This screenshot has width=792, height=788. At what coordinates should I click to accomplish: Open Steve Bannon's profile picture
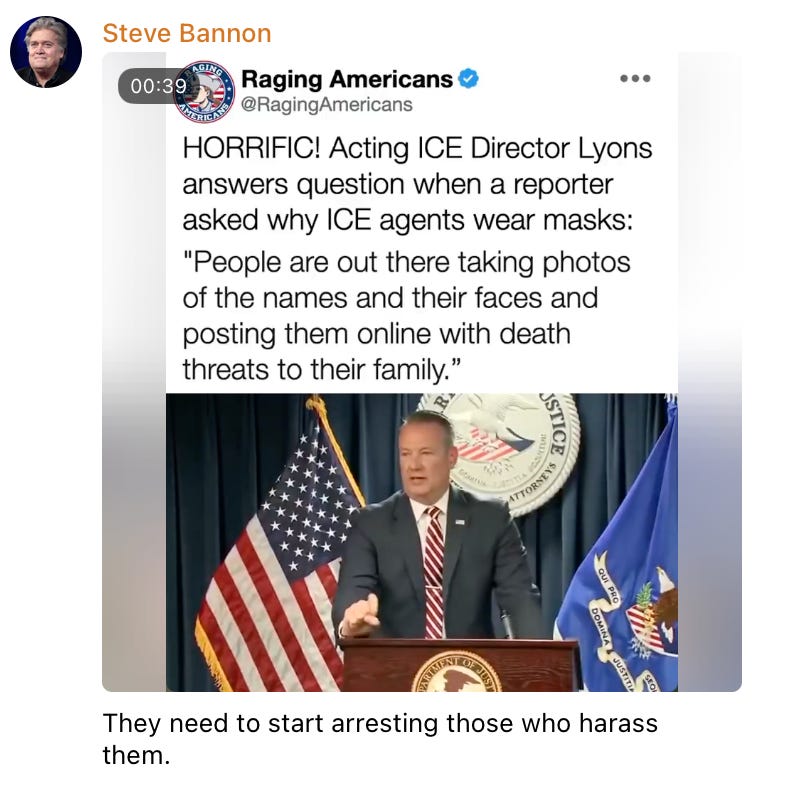[46, 52]
